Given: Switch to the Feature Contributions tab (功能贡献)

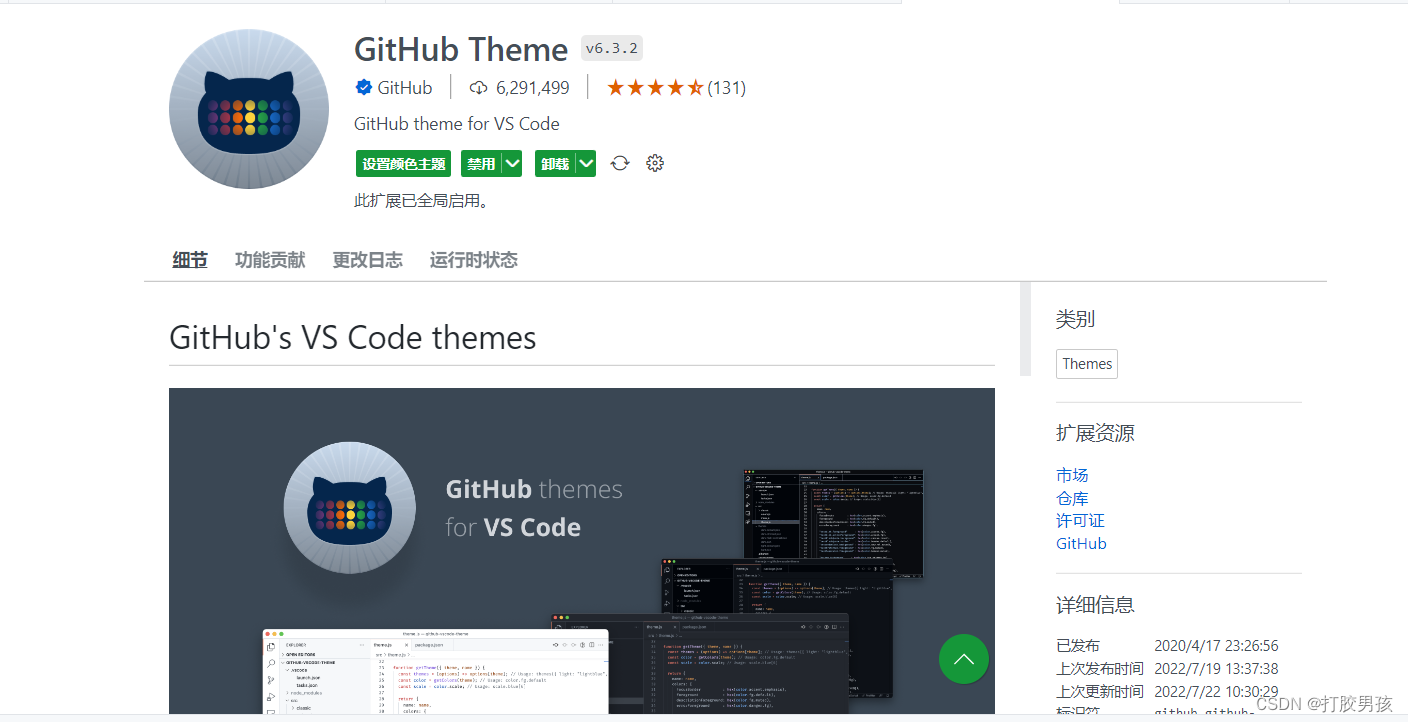Looking at the screenshot, I should coord(270,260).
